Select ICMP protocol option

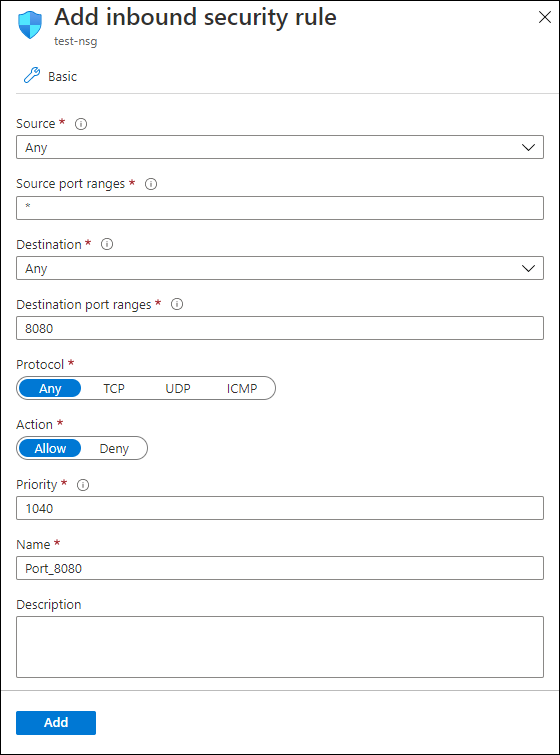(242, 388)
